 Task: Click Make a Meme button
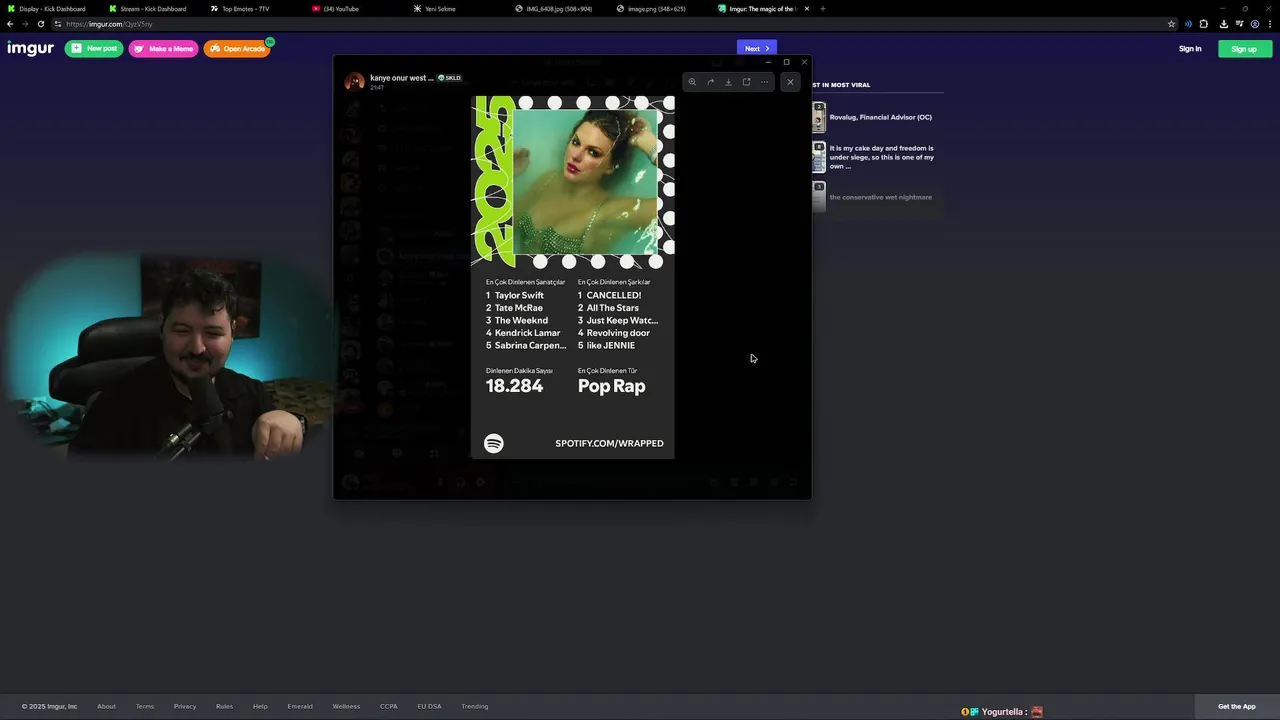(x=164, y=48)
